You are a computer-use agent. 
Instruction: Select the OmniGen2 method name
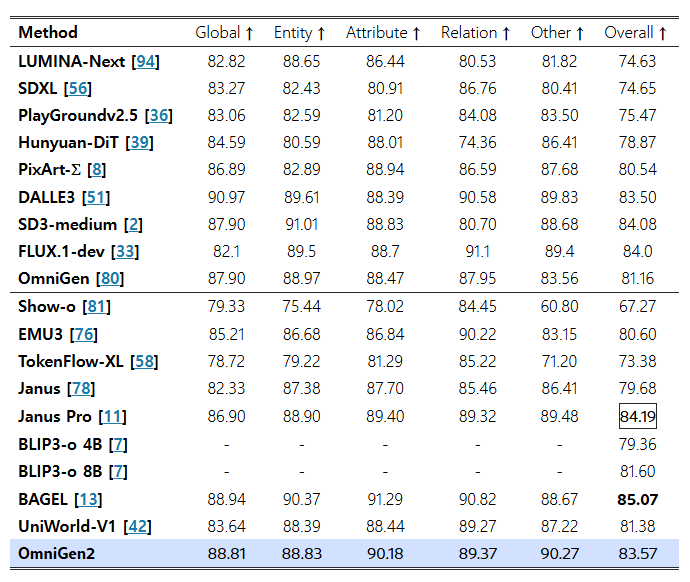point(56,553)
